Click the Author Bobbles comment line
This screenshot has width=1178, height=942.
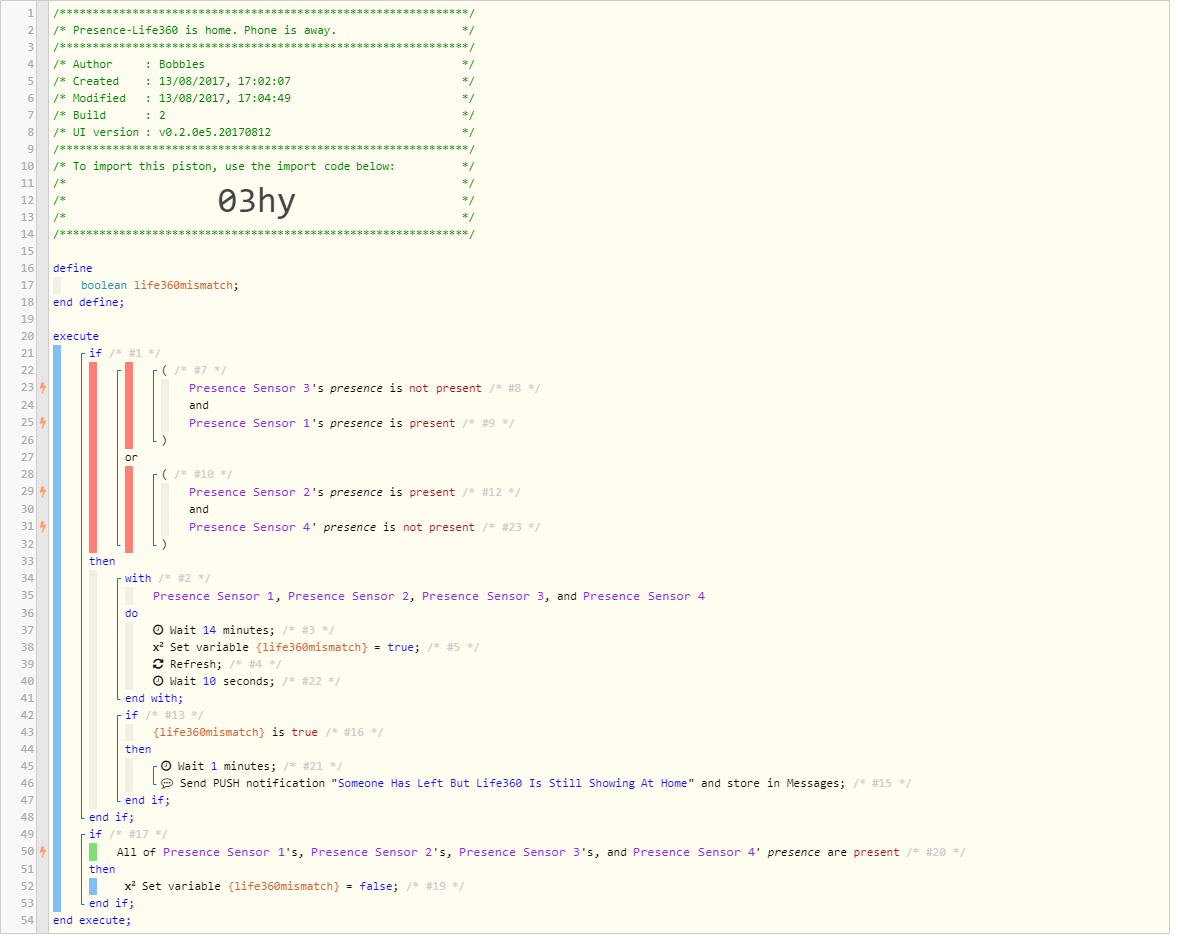click(x=264, y=65)
